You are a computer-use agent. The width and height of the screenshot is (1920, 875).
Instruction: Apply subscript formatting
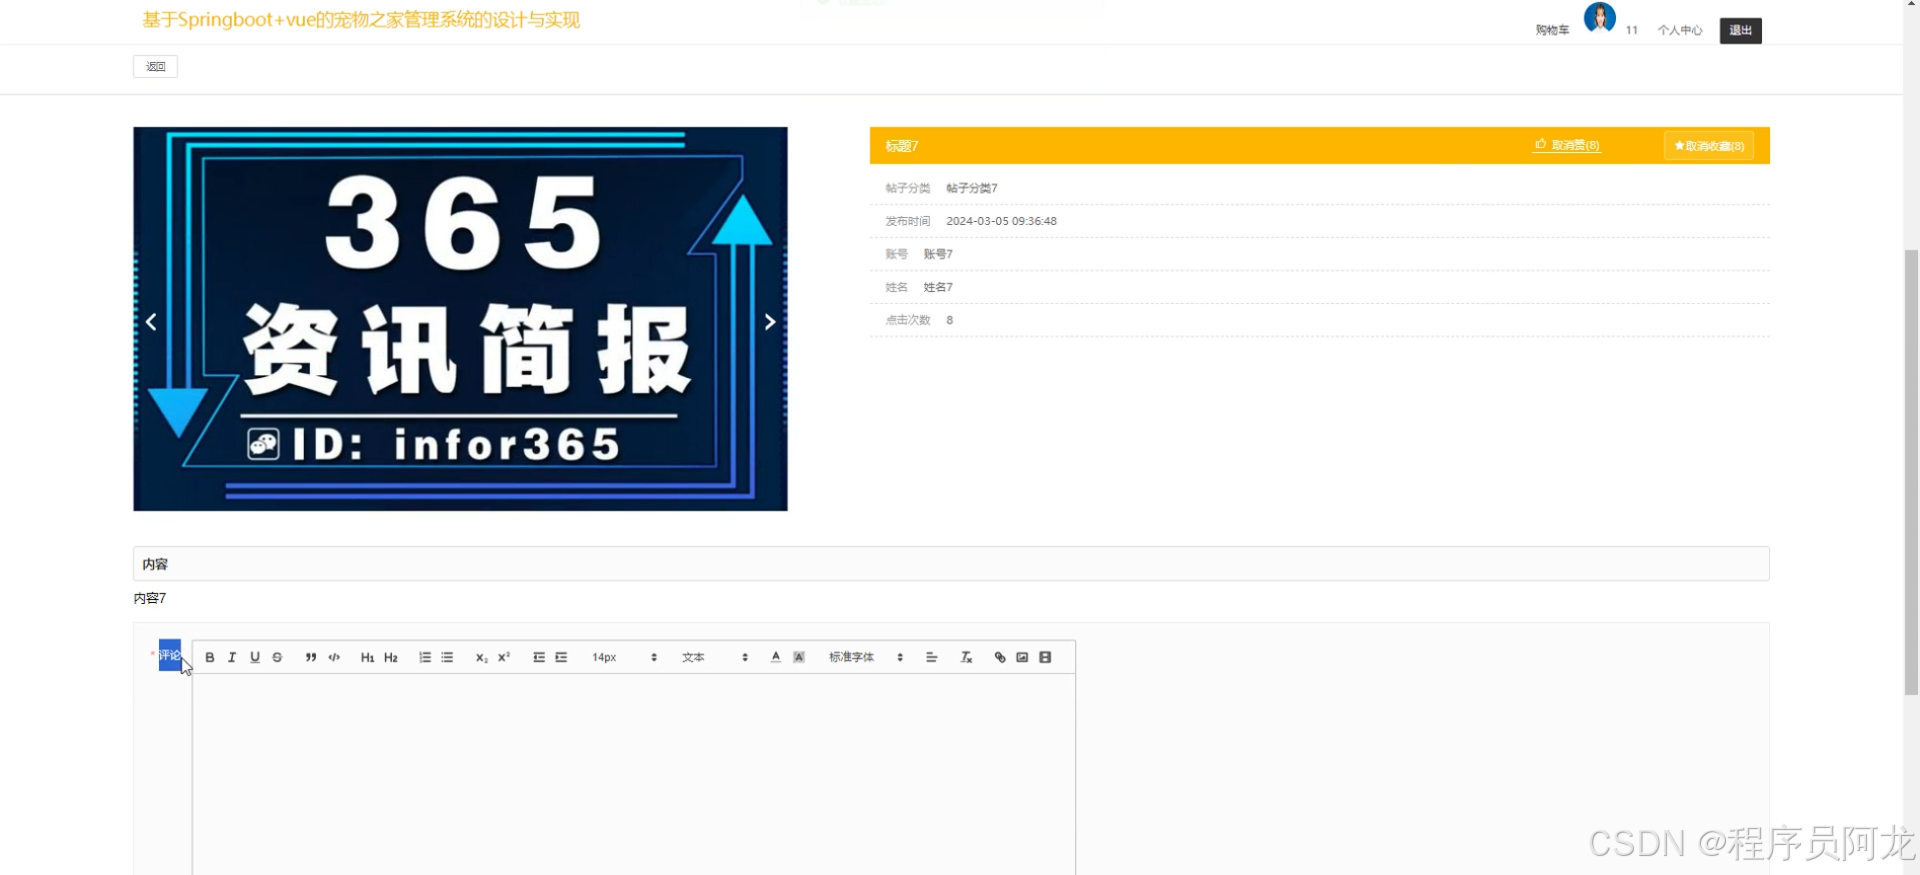click(481, 657)
